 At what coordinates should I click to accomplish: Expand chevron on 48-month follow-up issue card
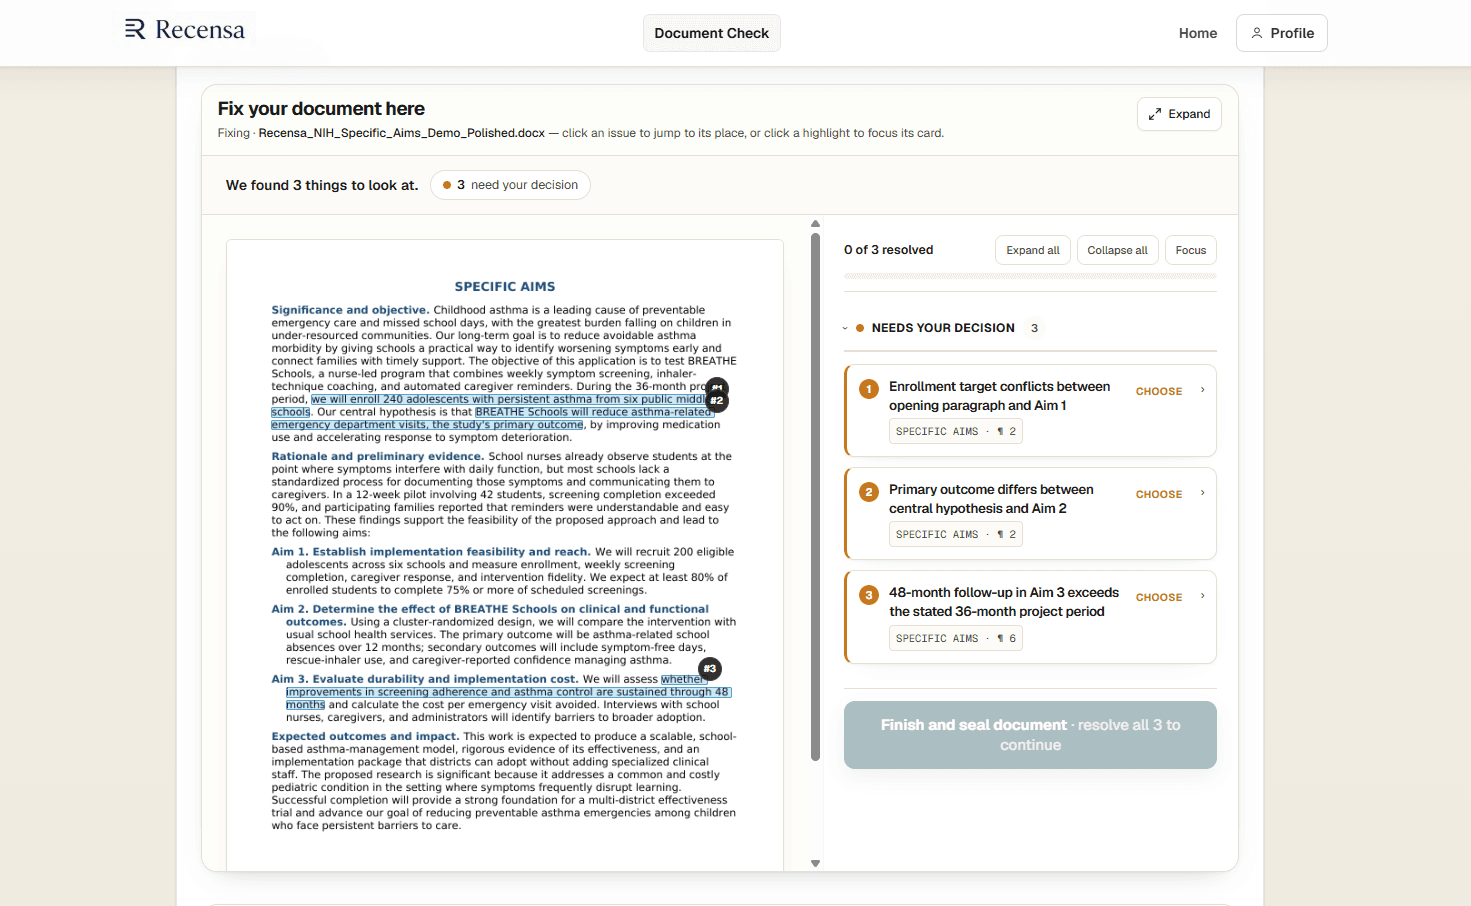coord(1202,597)
